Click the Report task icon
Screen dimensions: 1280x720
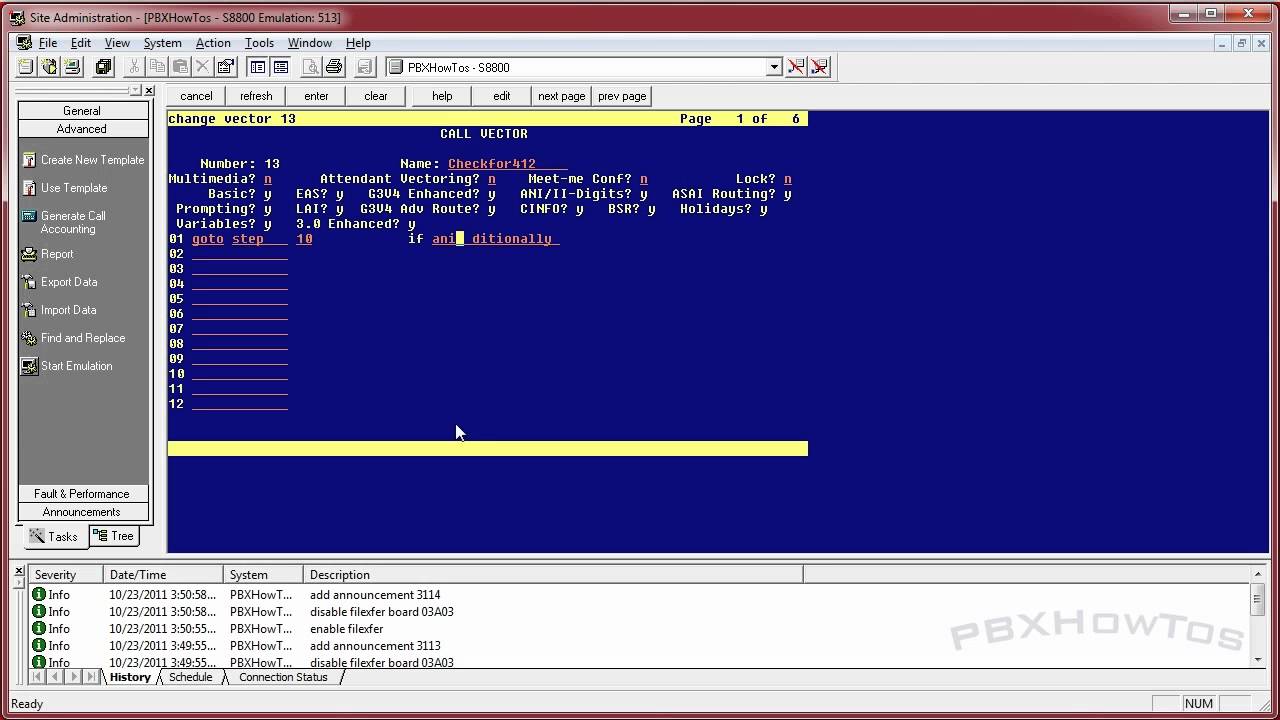[29, 254]
